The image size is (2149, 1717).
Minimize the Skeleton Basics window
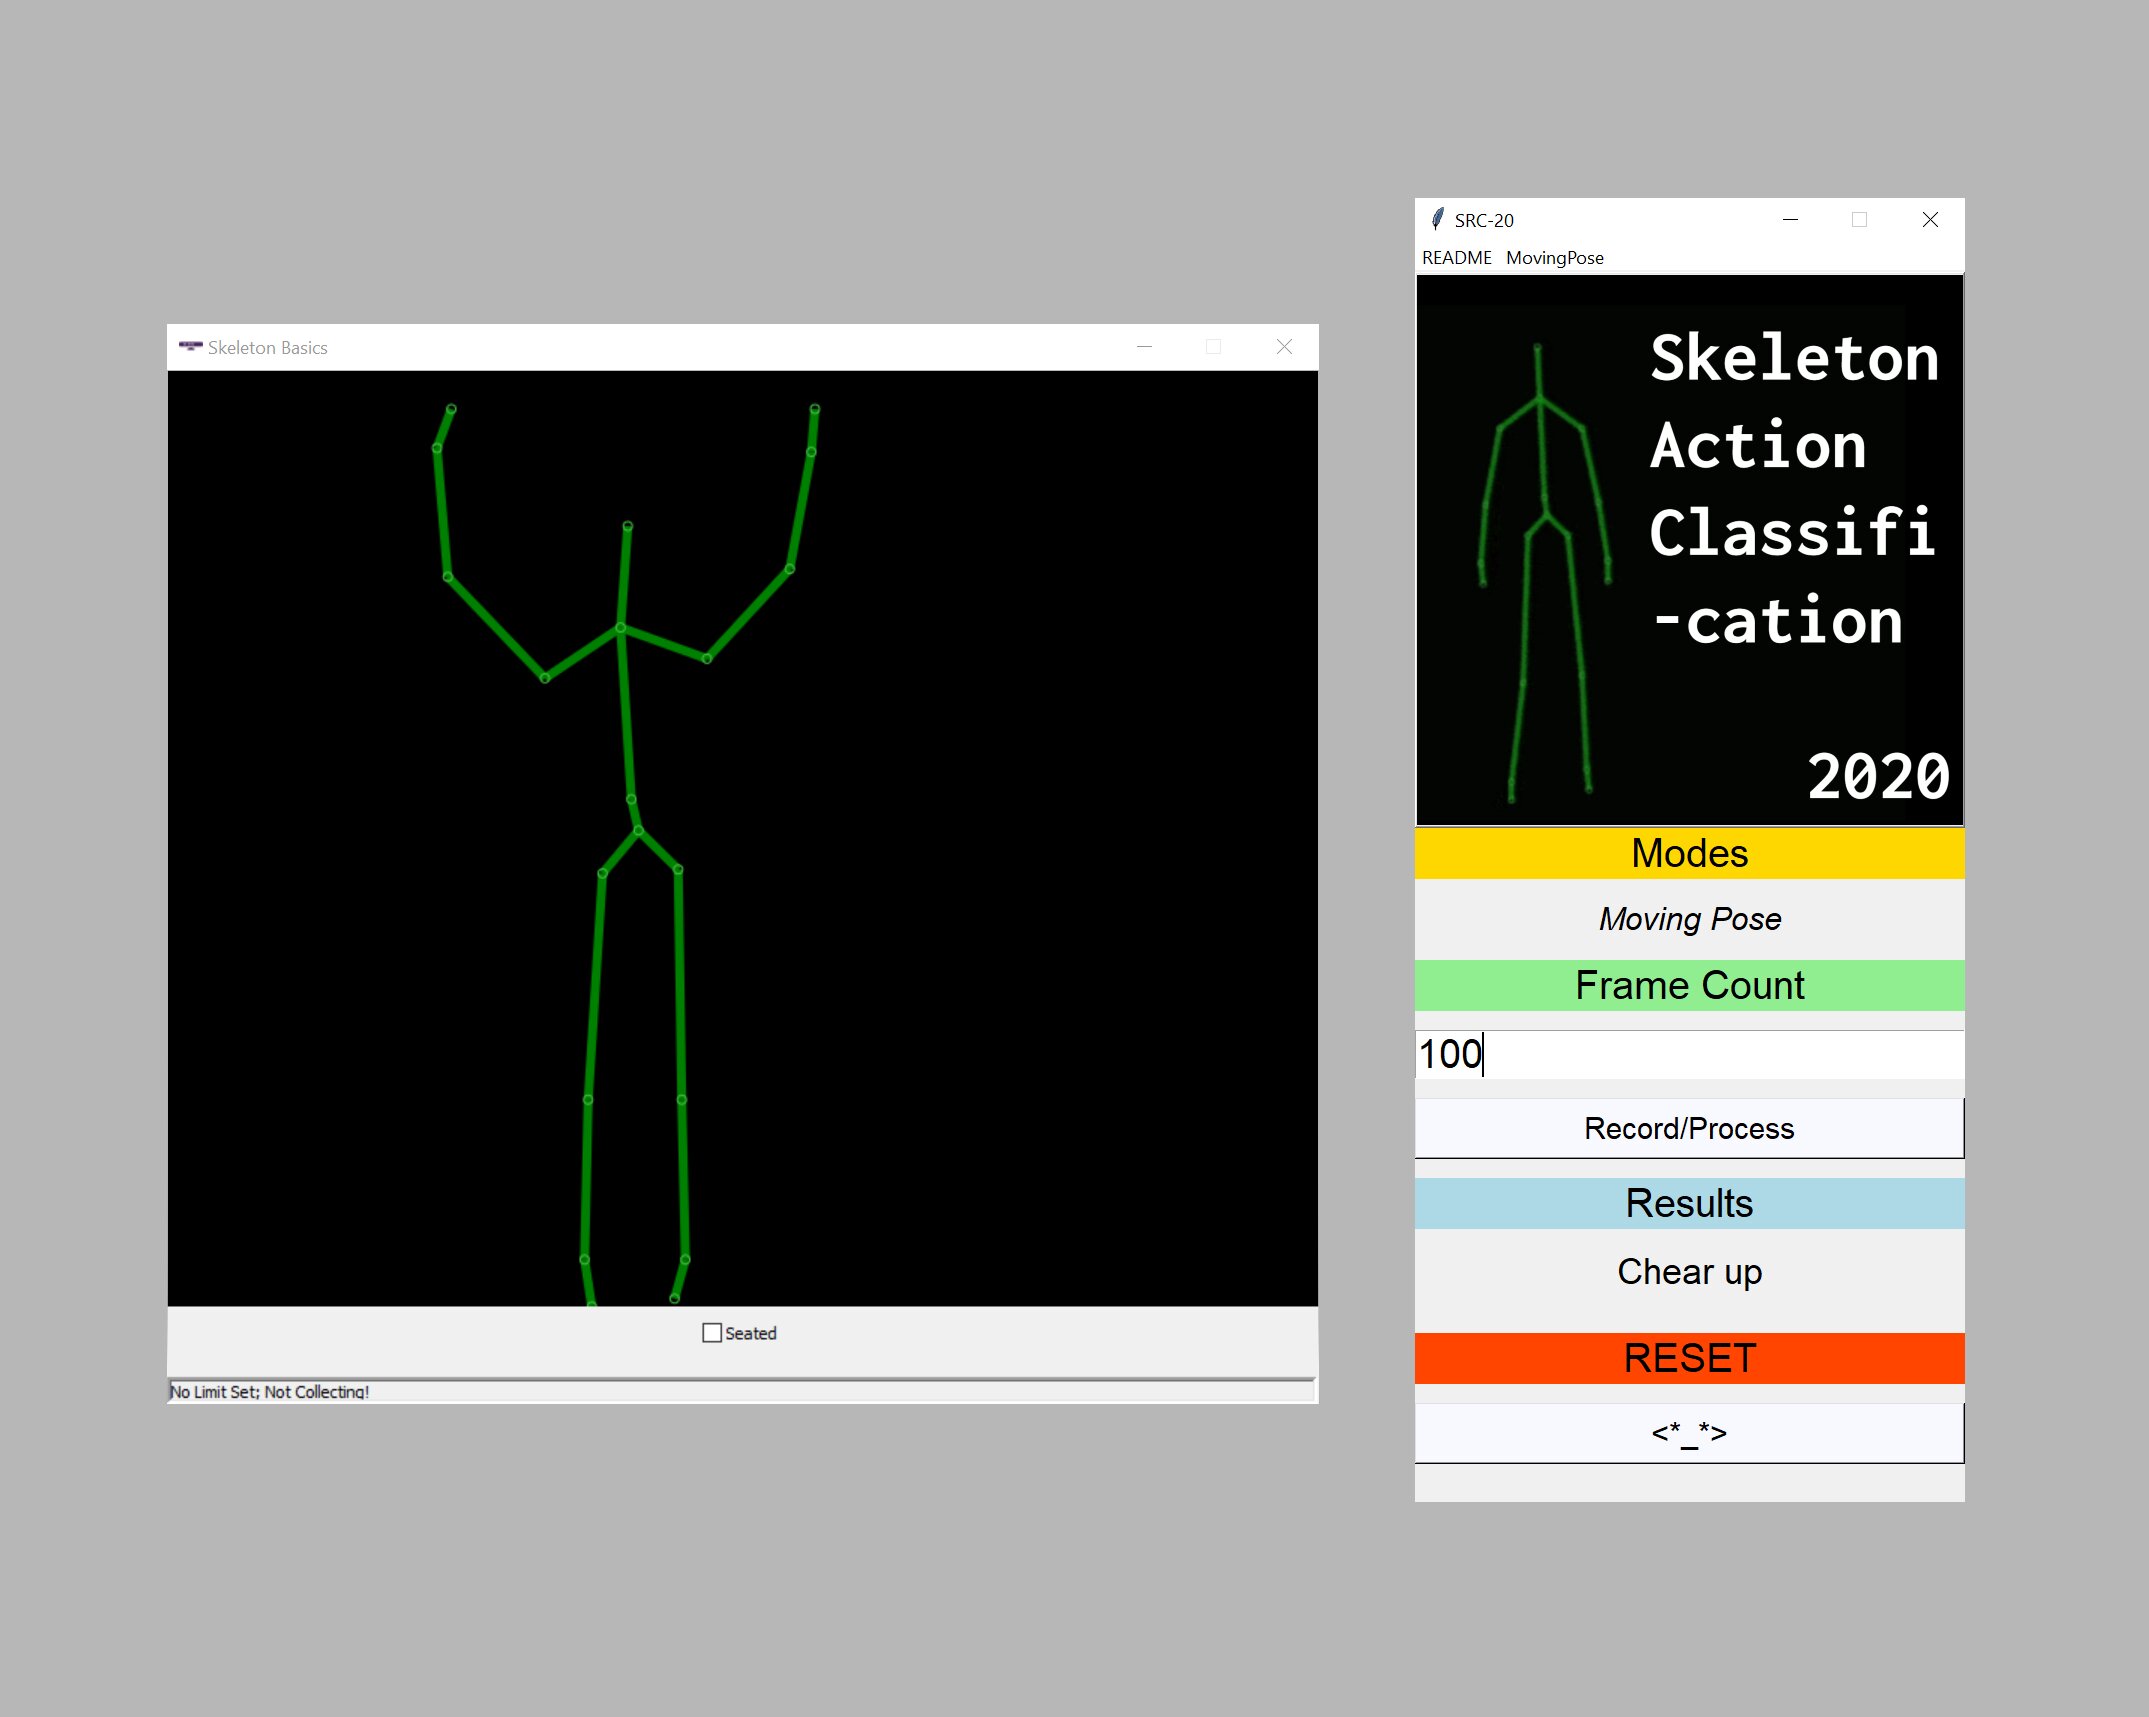pos(1144,347)
